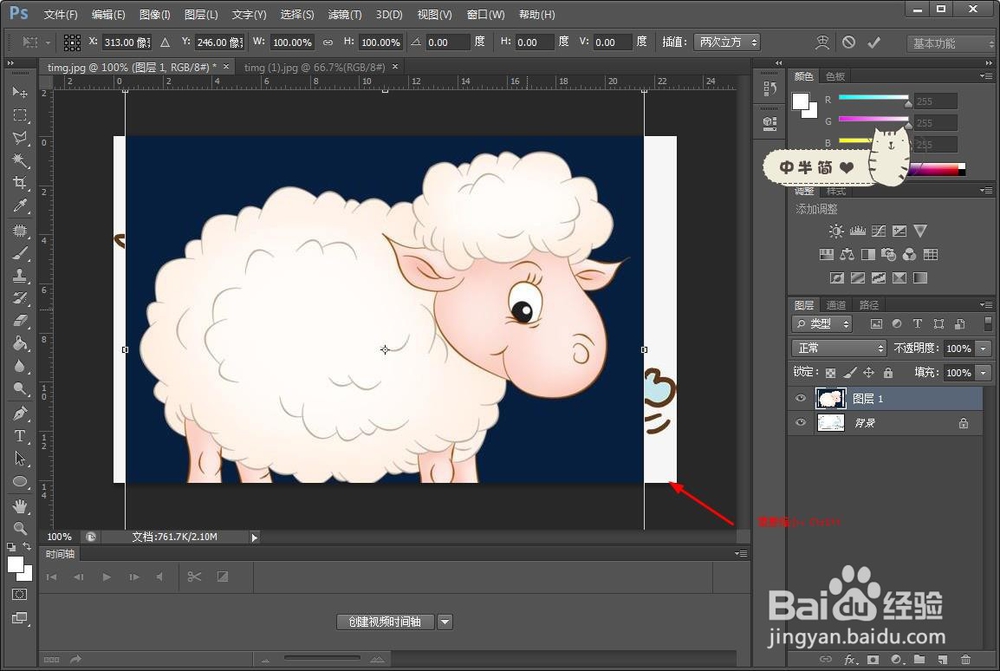Click the layer style fx icon
Viewport: 1000px width, 671px height.
coord(850,659)
